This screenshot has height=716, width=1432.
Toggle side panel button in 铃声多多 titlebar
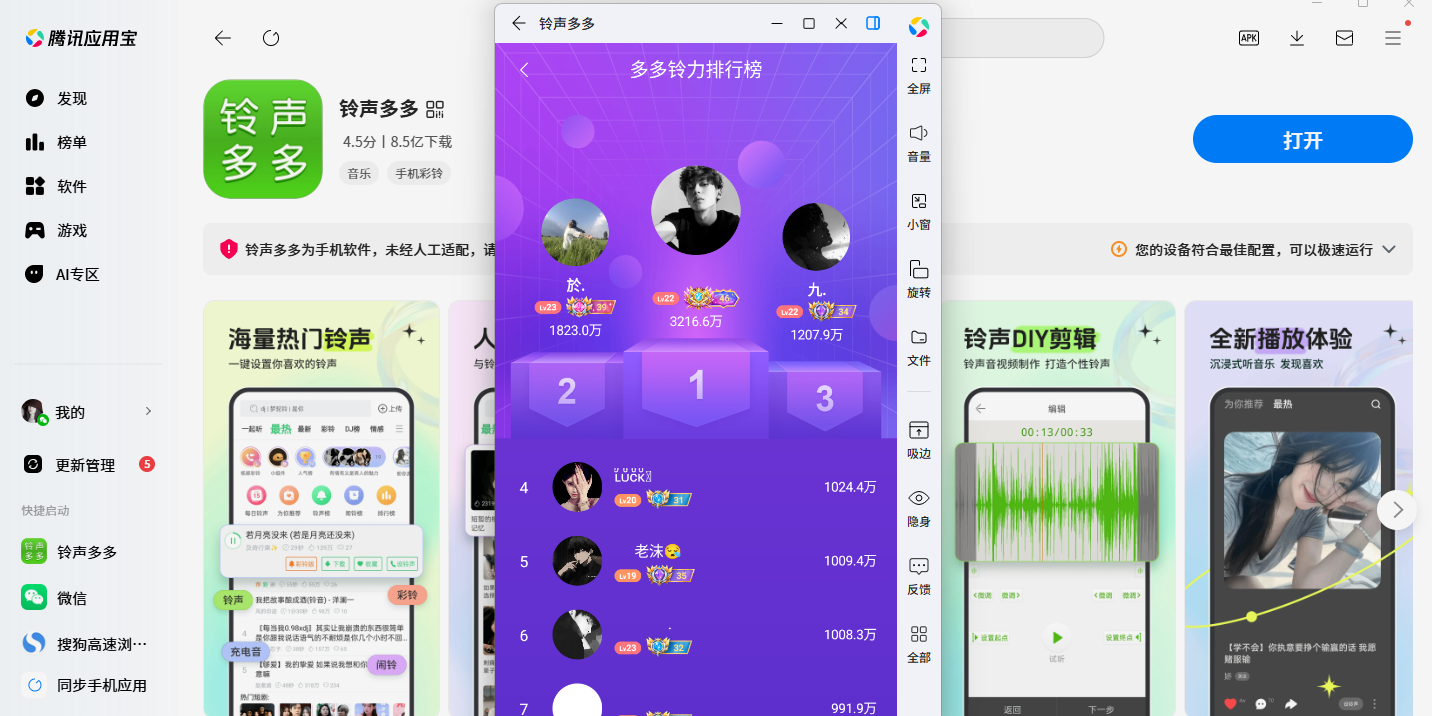click(x=873, y=23)
